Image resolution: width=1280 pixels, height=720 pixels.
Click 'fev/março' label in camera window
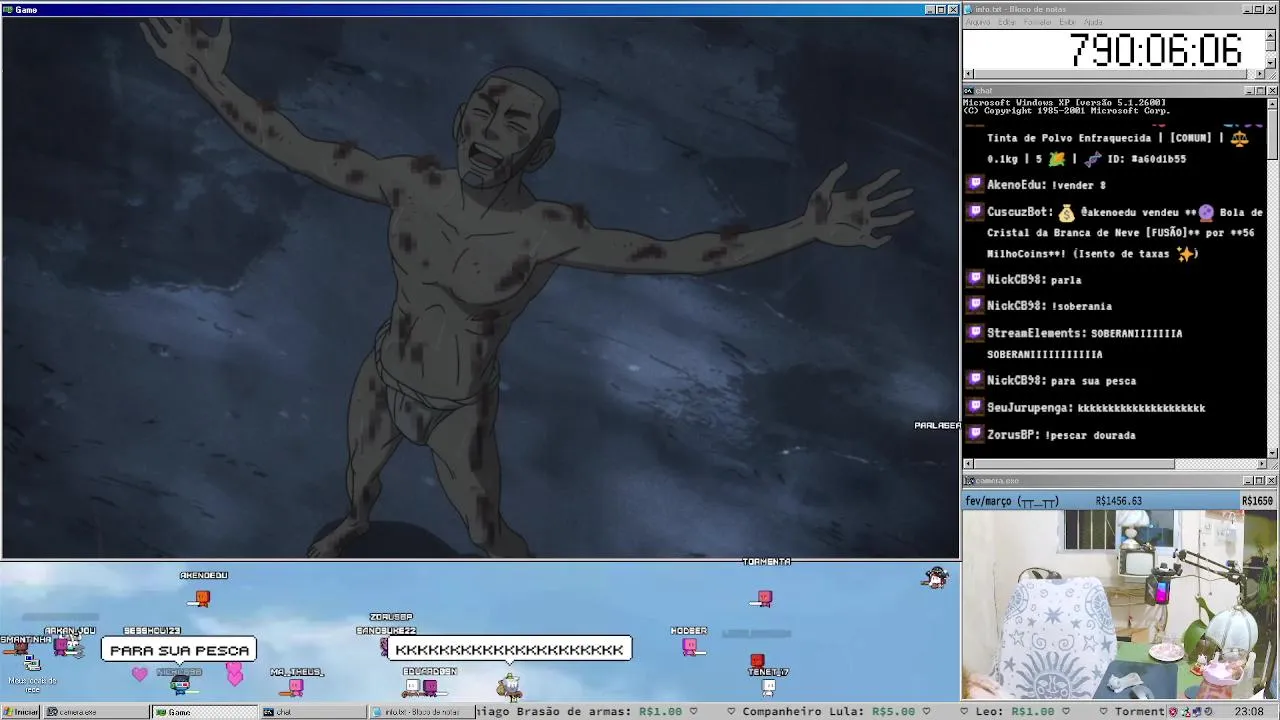[989, 501]
